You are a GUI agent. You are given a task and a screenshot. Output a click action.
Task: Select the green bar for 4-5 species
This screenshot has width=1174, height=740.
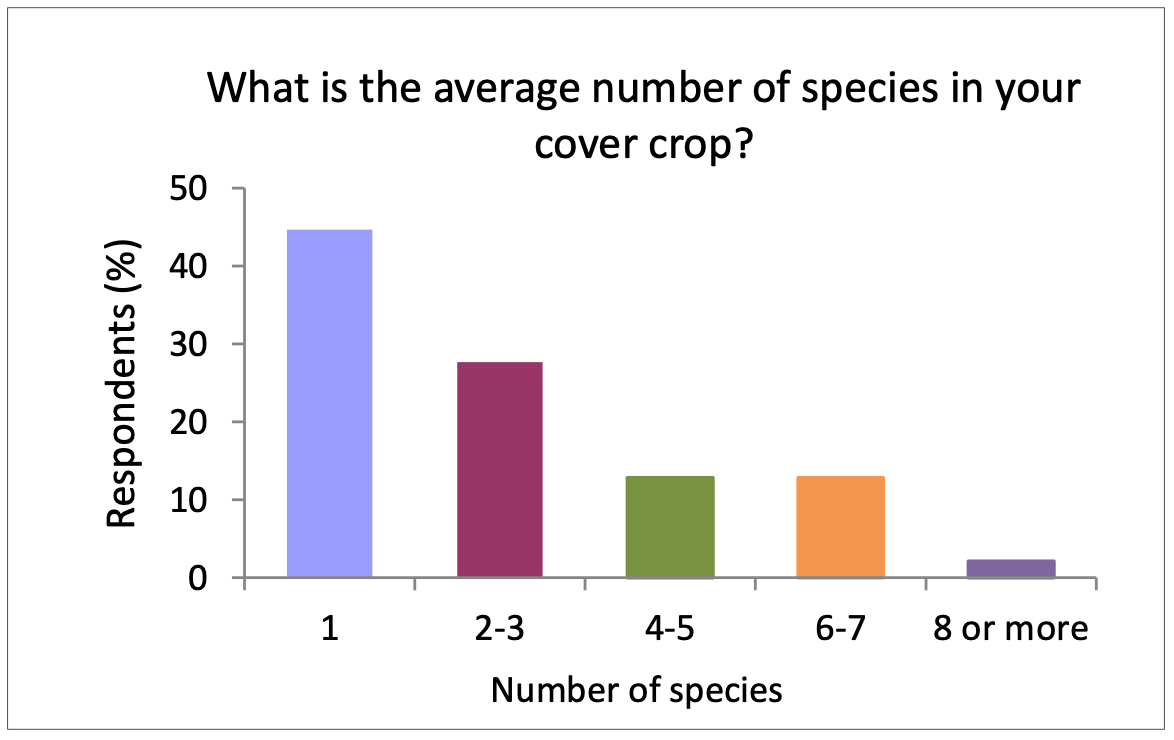[x=670, y=527]
